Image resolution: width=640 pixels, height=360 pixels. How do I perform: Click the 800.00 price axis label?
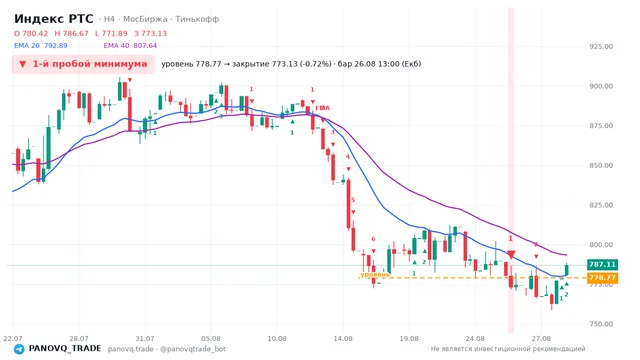point(601,244)
